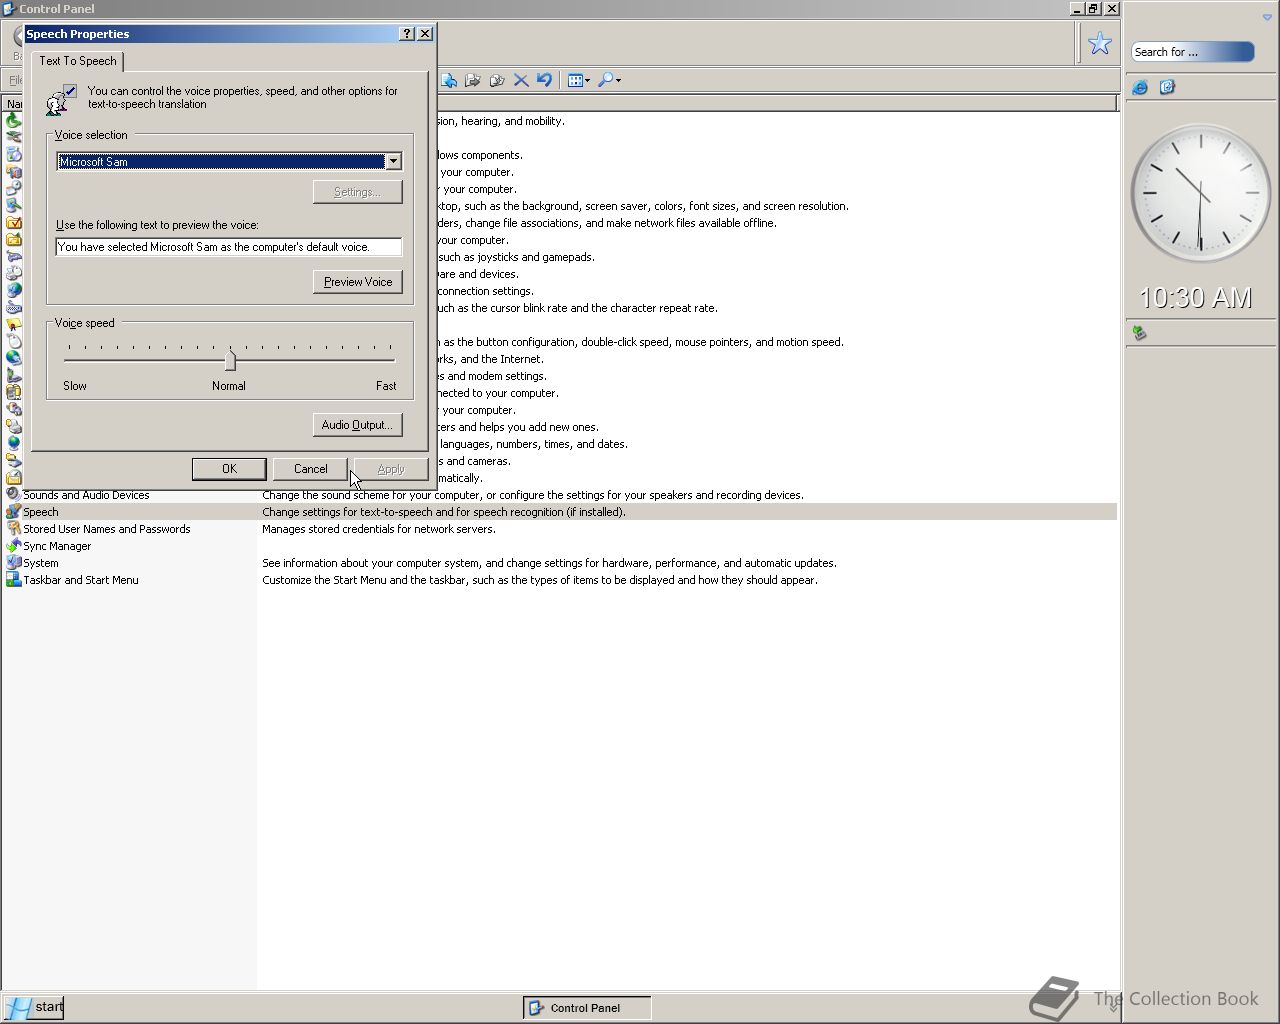Select the 'Speech' list entry

41,512
